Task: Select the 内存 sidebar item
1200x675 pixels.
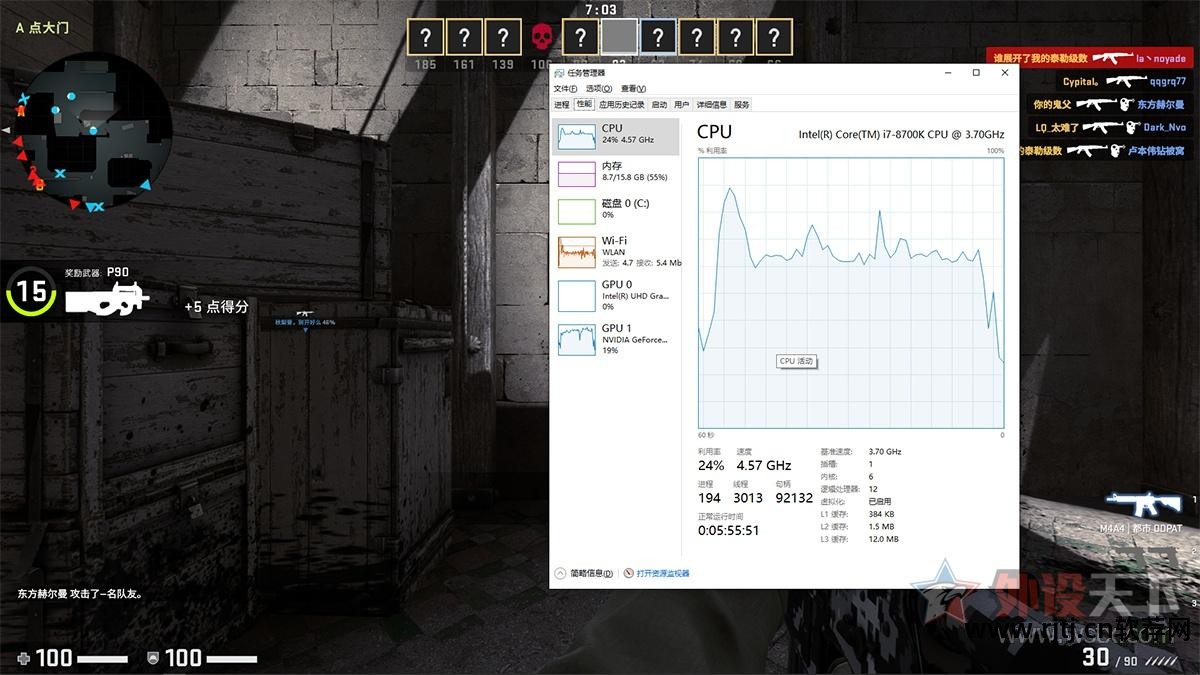Action: tap(616, 173)
